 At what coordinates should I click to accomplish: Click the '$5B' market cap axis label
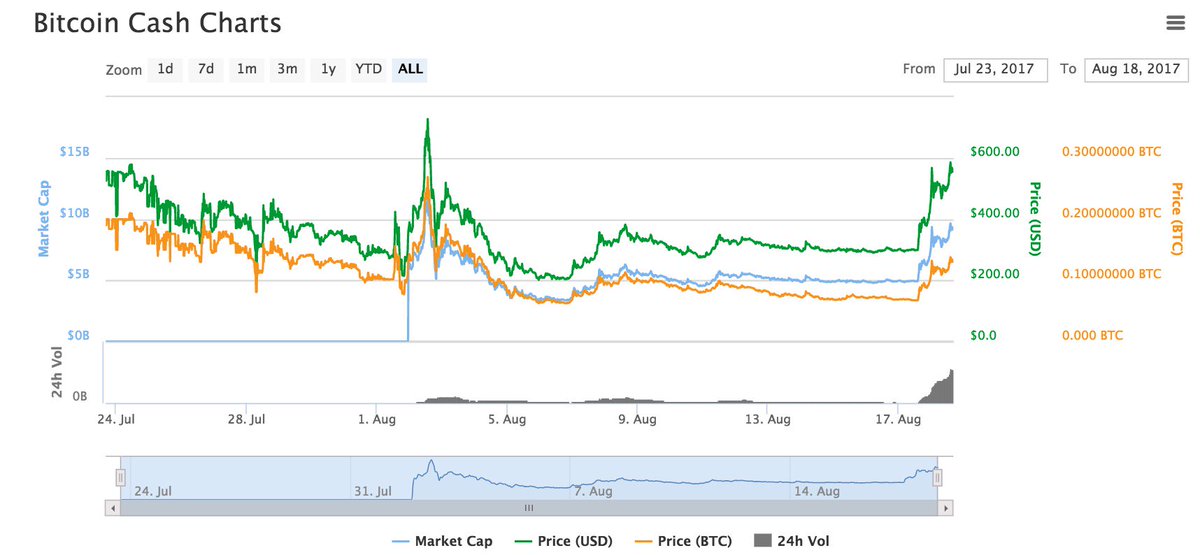tap(77, 274)
